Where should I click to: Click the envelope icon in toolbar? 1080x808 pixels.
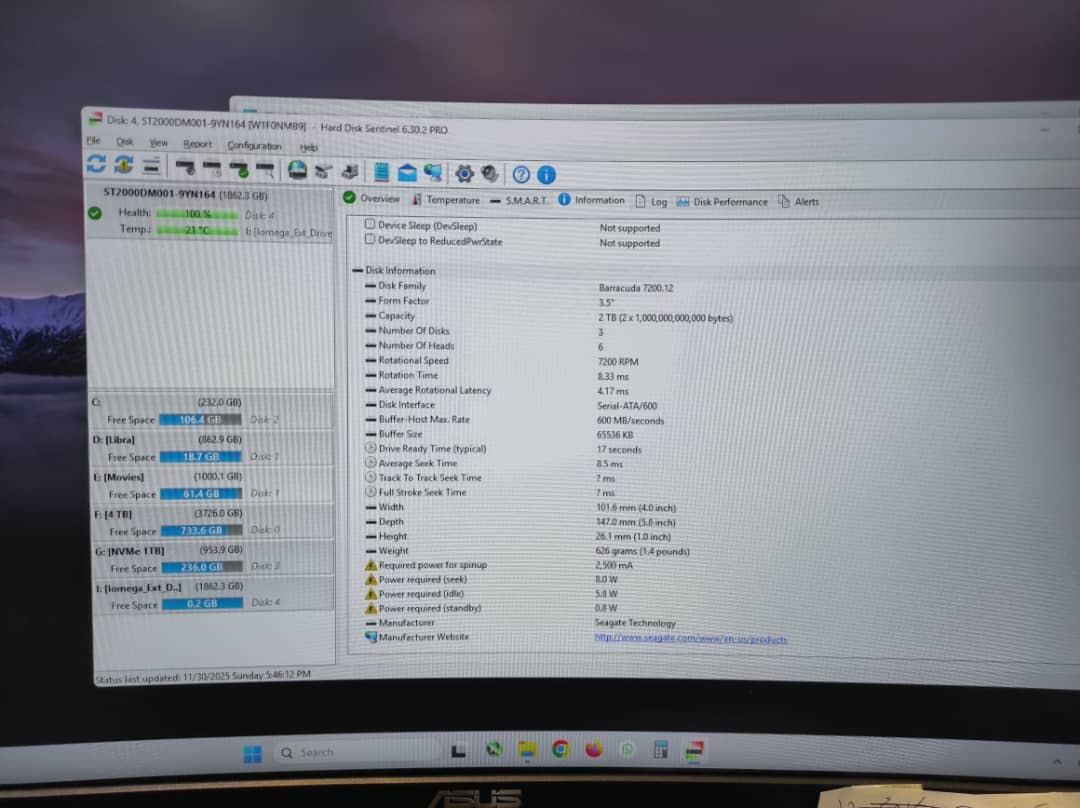(407, 172)
